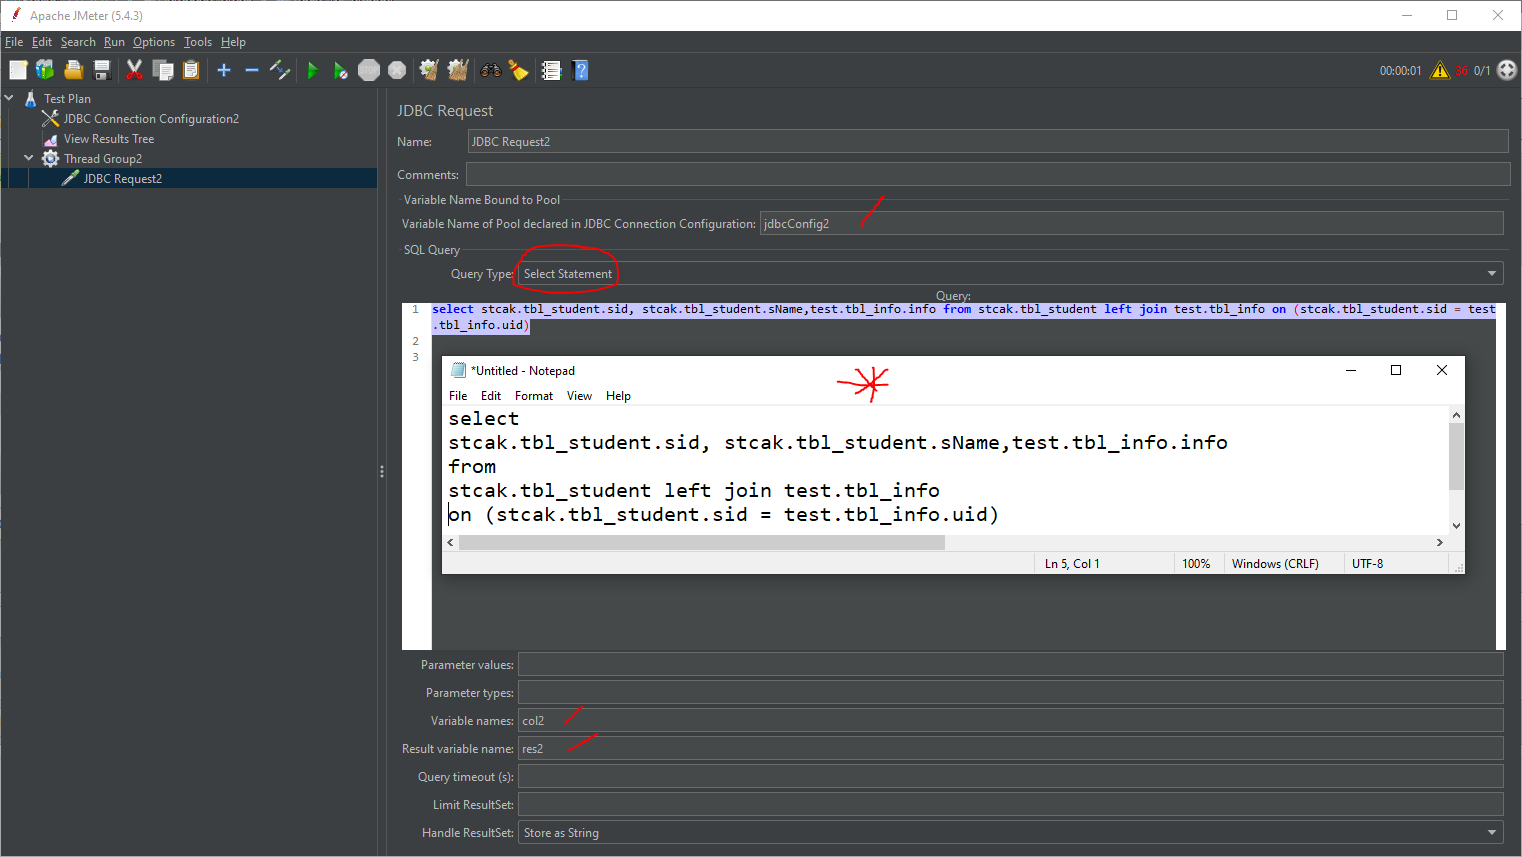
Task: Open the Help menu in JMeter
Action: tap(233, 42)
